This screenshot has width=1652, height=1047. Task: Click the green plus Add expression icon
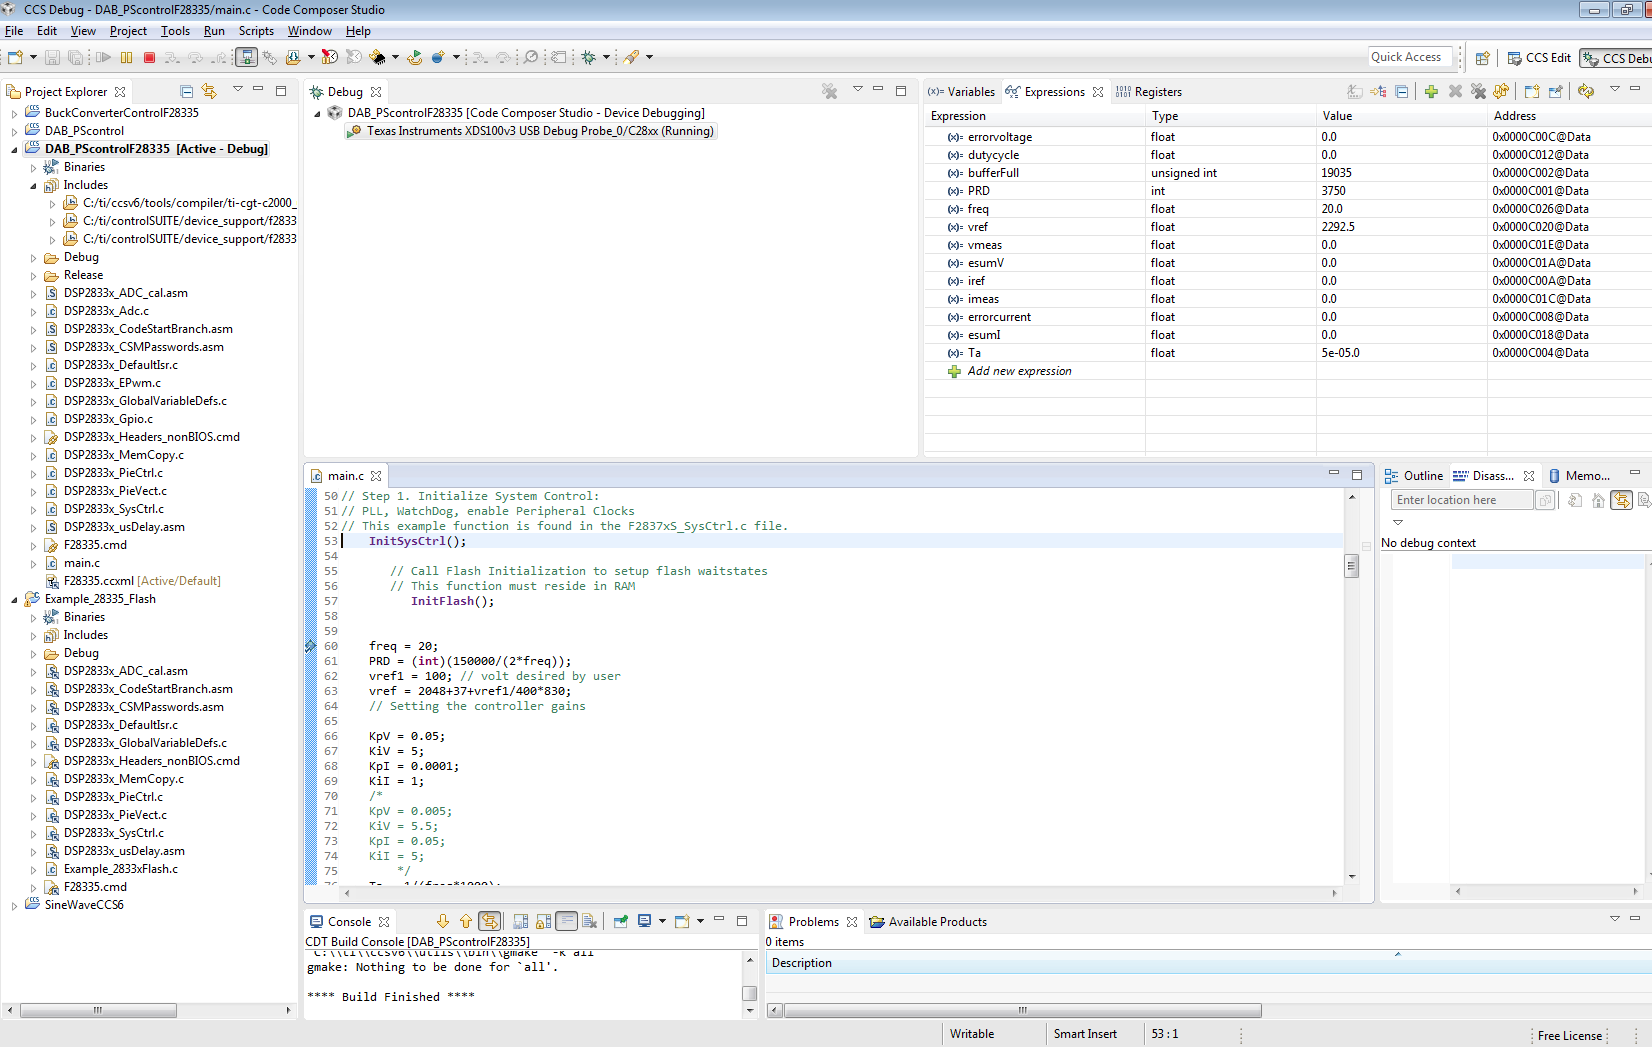pyautogui.click(x=1431, y=92)
